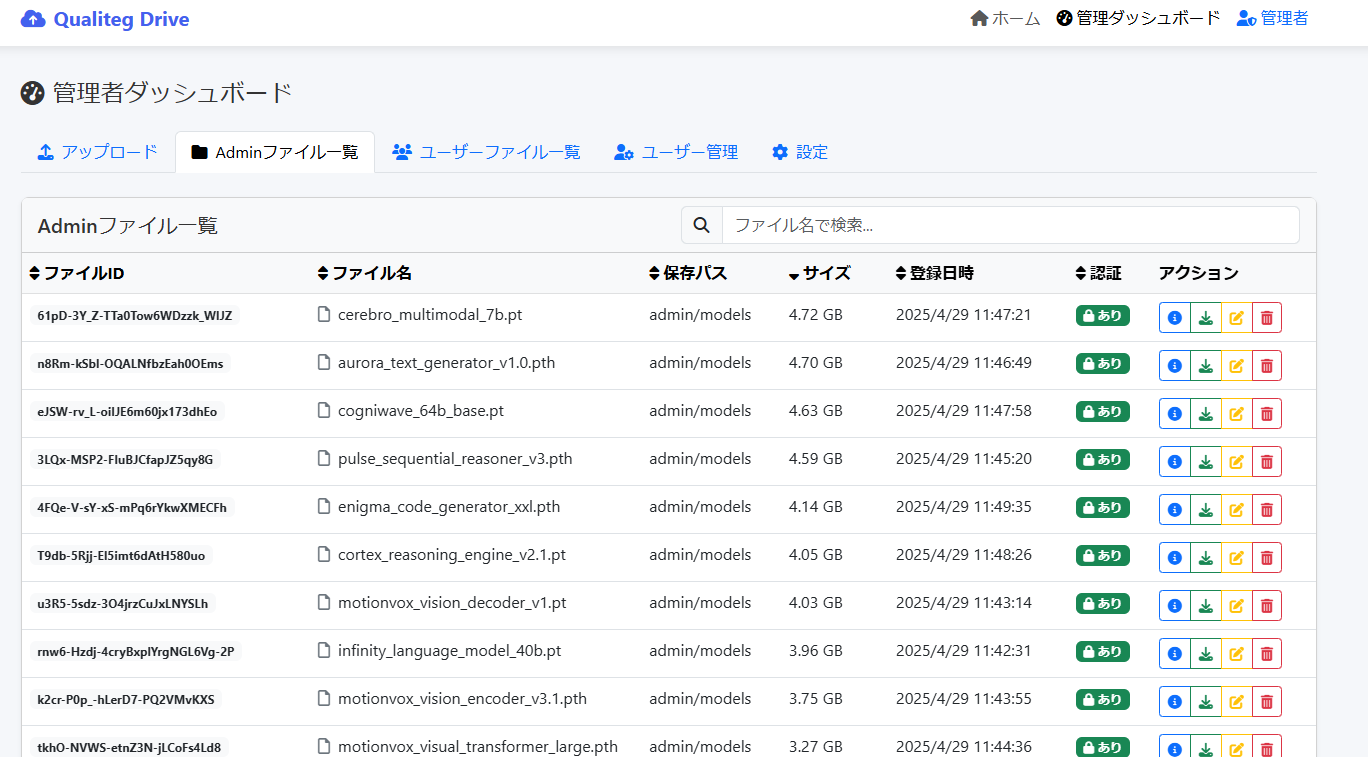1368x757 pixels.
Task: Click file ID T9db-5Rjj-El5imt6dAtH580uo
Action: [x=121, y=555]
